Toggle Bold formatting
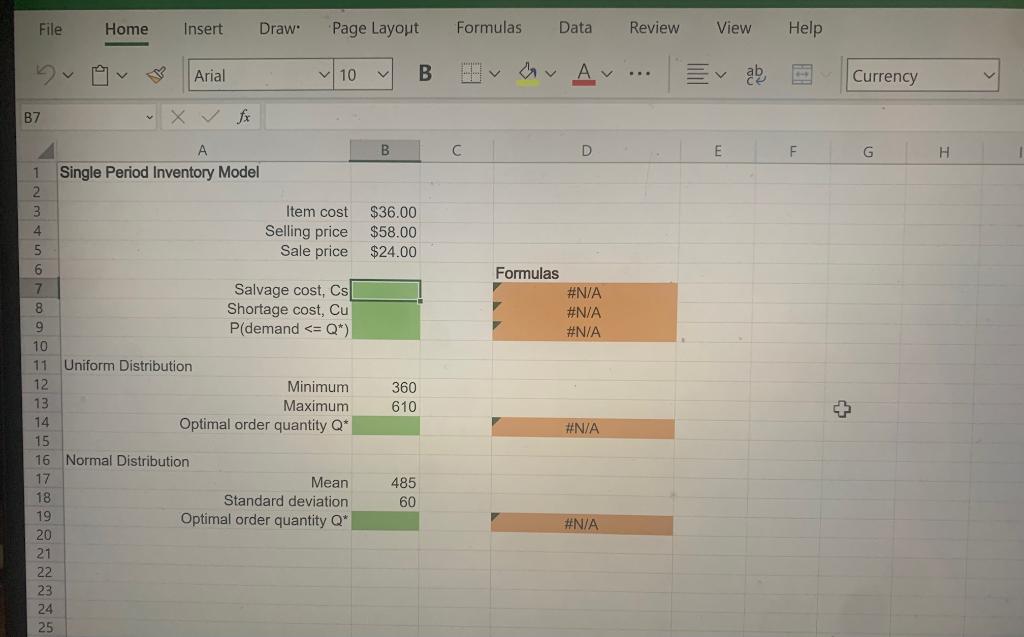This screenshot has width=1024, height=637. (x=425, y=73)
